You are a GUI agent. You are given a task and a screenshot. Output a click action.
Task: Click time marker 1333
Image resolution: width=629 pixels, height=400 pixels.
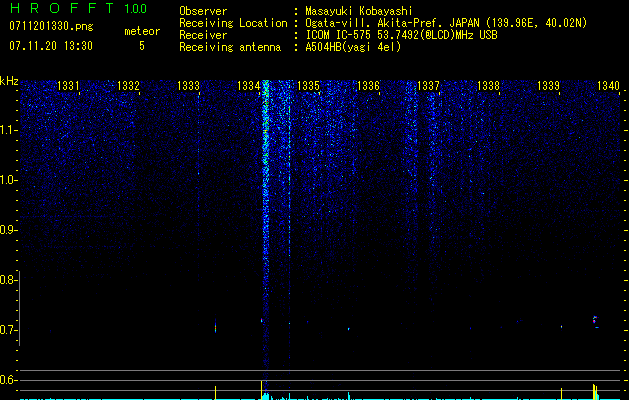coord(188,86)
